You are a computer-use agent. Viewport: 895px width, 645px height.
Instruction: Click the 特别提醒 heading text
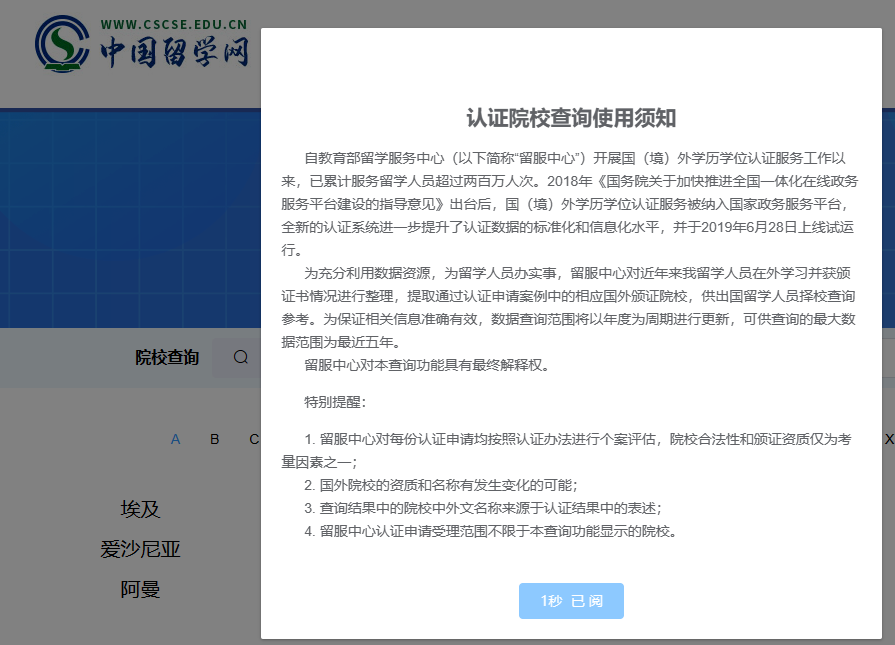(x=335, y=402)
